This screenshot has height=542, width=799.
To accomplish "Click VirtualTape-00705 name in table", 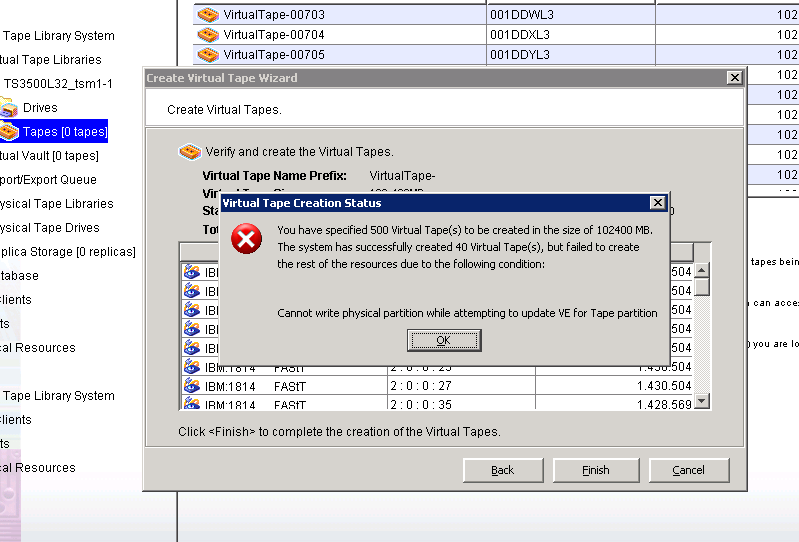I will [274, 55].
